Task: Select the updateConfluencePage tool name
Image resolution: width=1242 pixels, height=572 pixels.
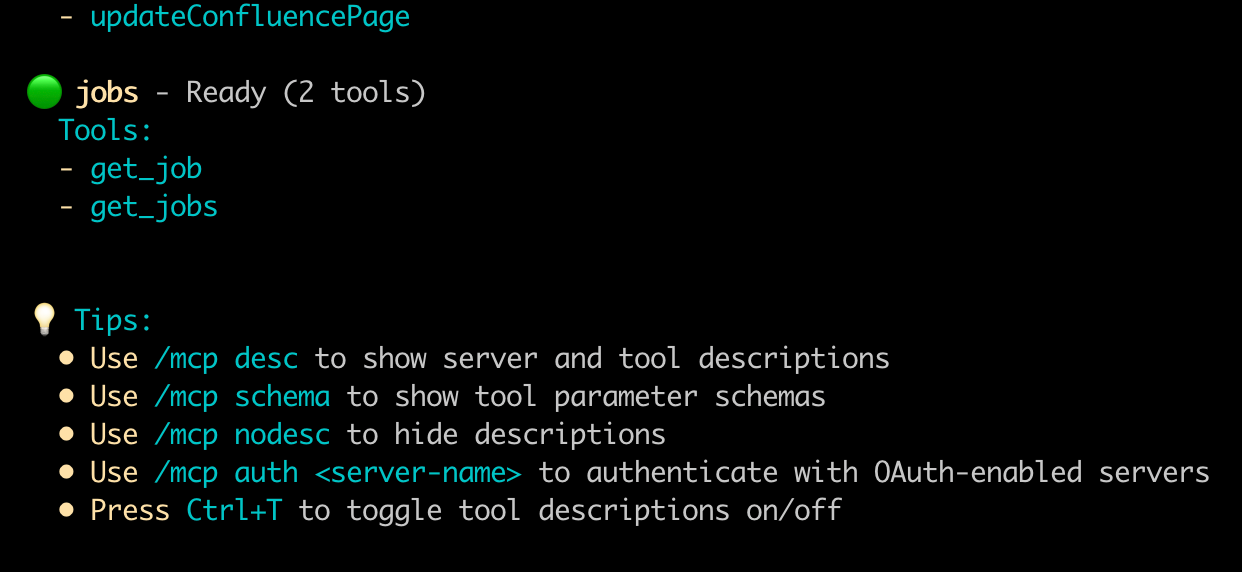Action: tap(250, 17)
